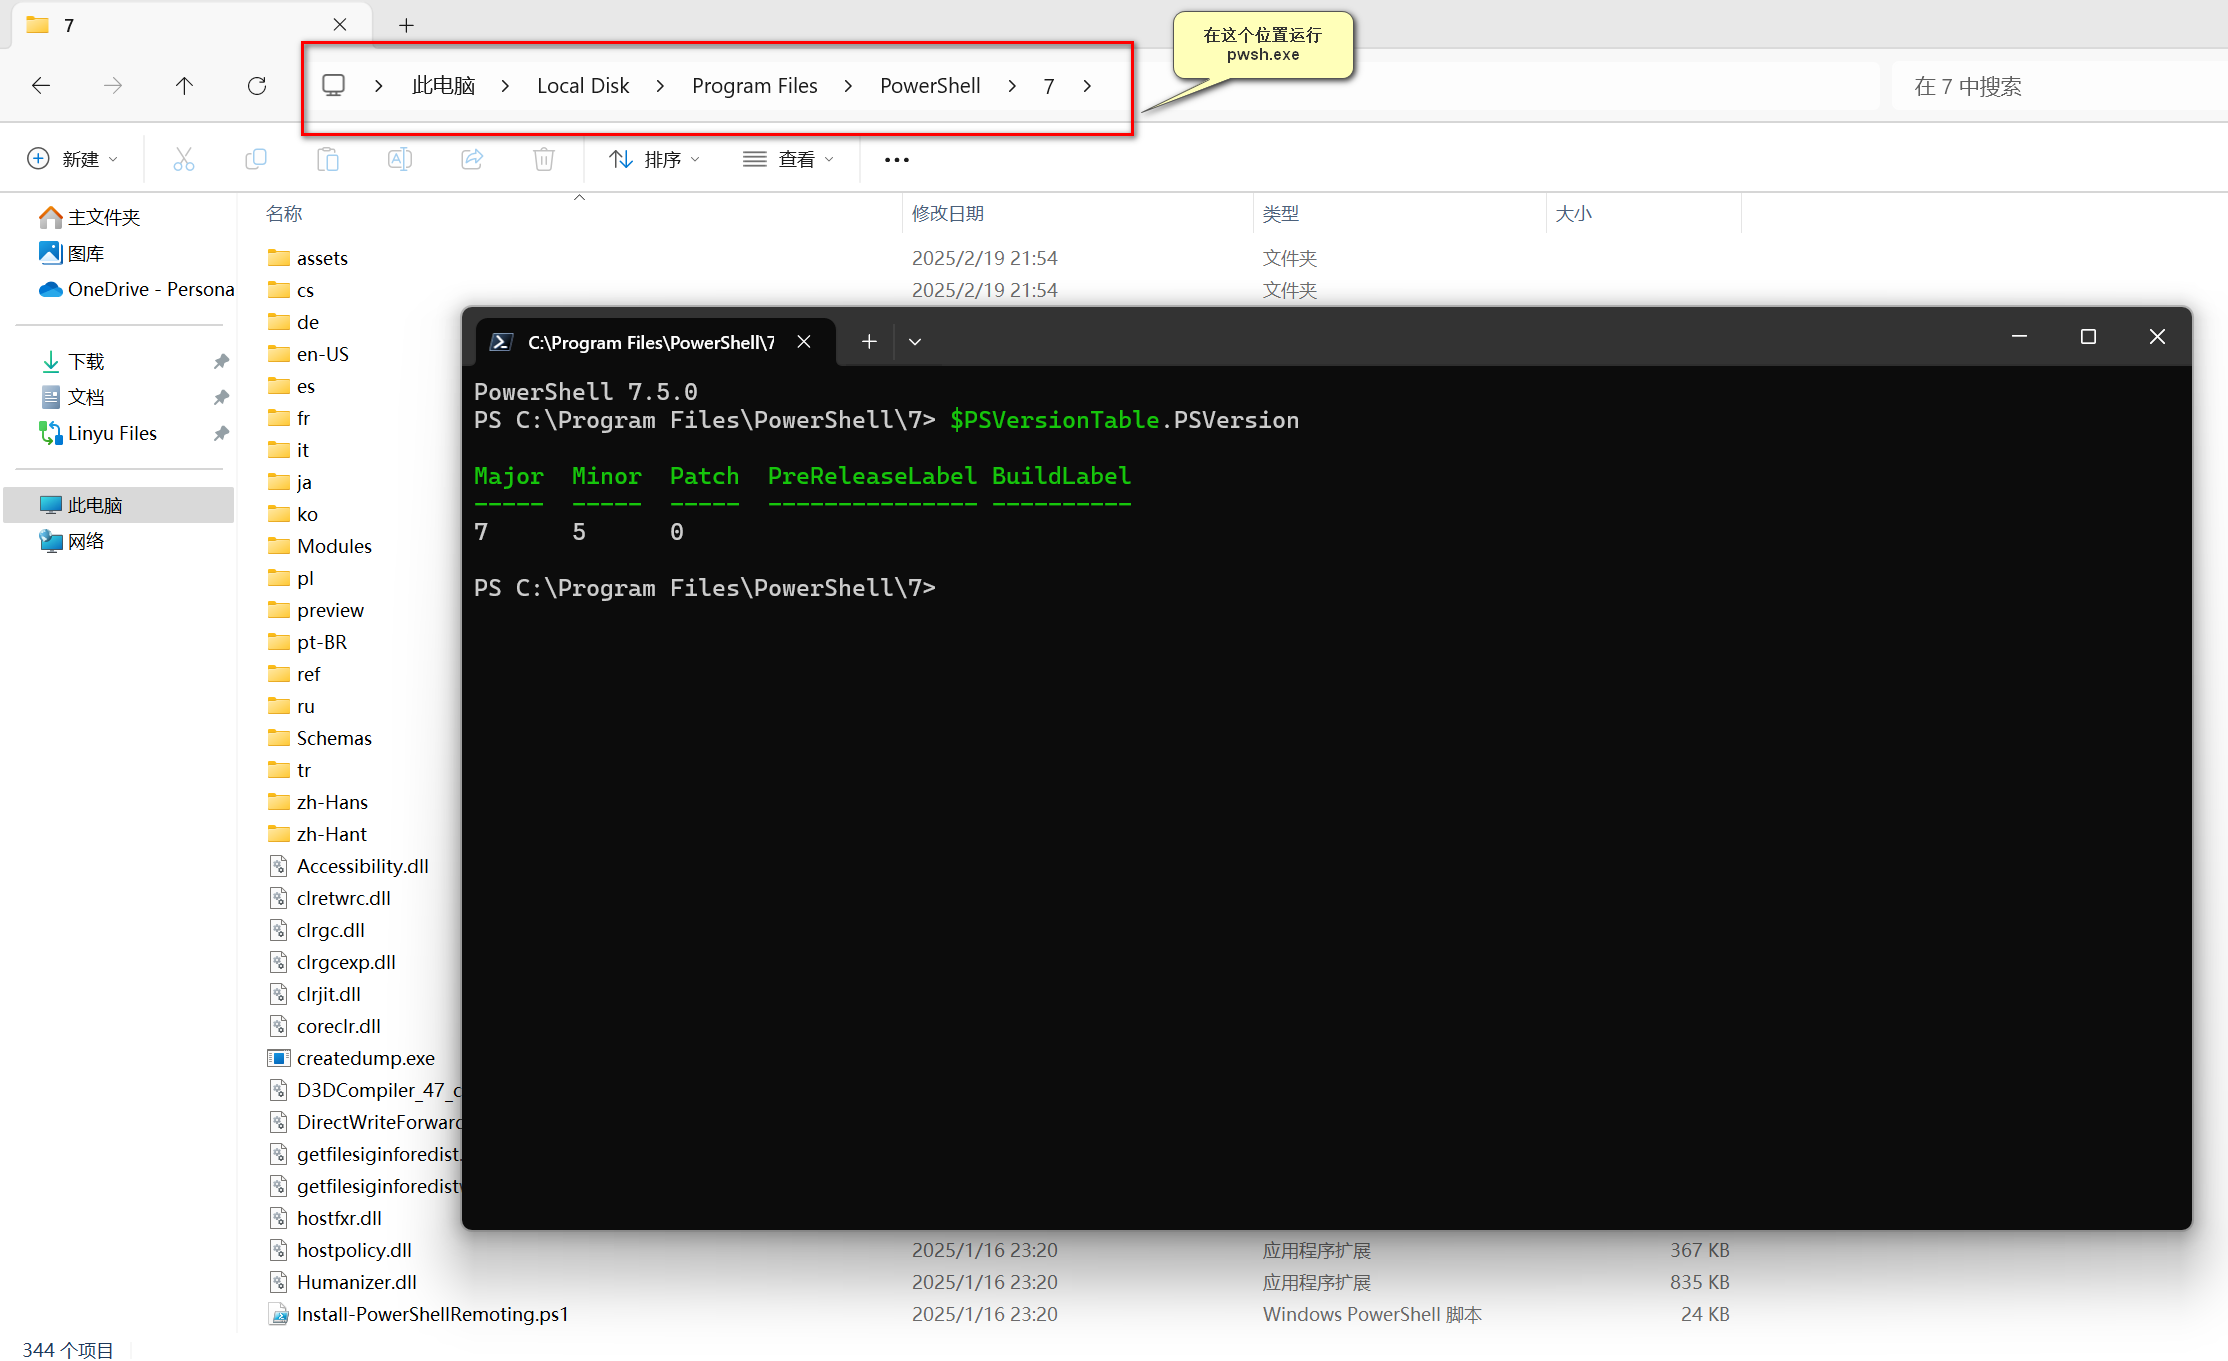Open 文档 documents quick access item
The image size is (2228, 1361).
72,397
